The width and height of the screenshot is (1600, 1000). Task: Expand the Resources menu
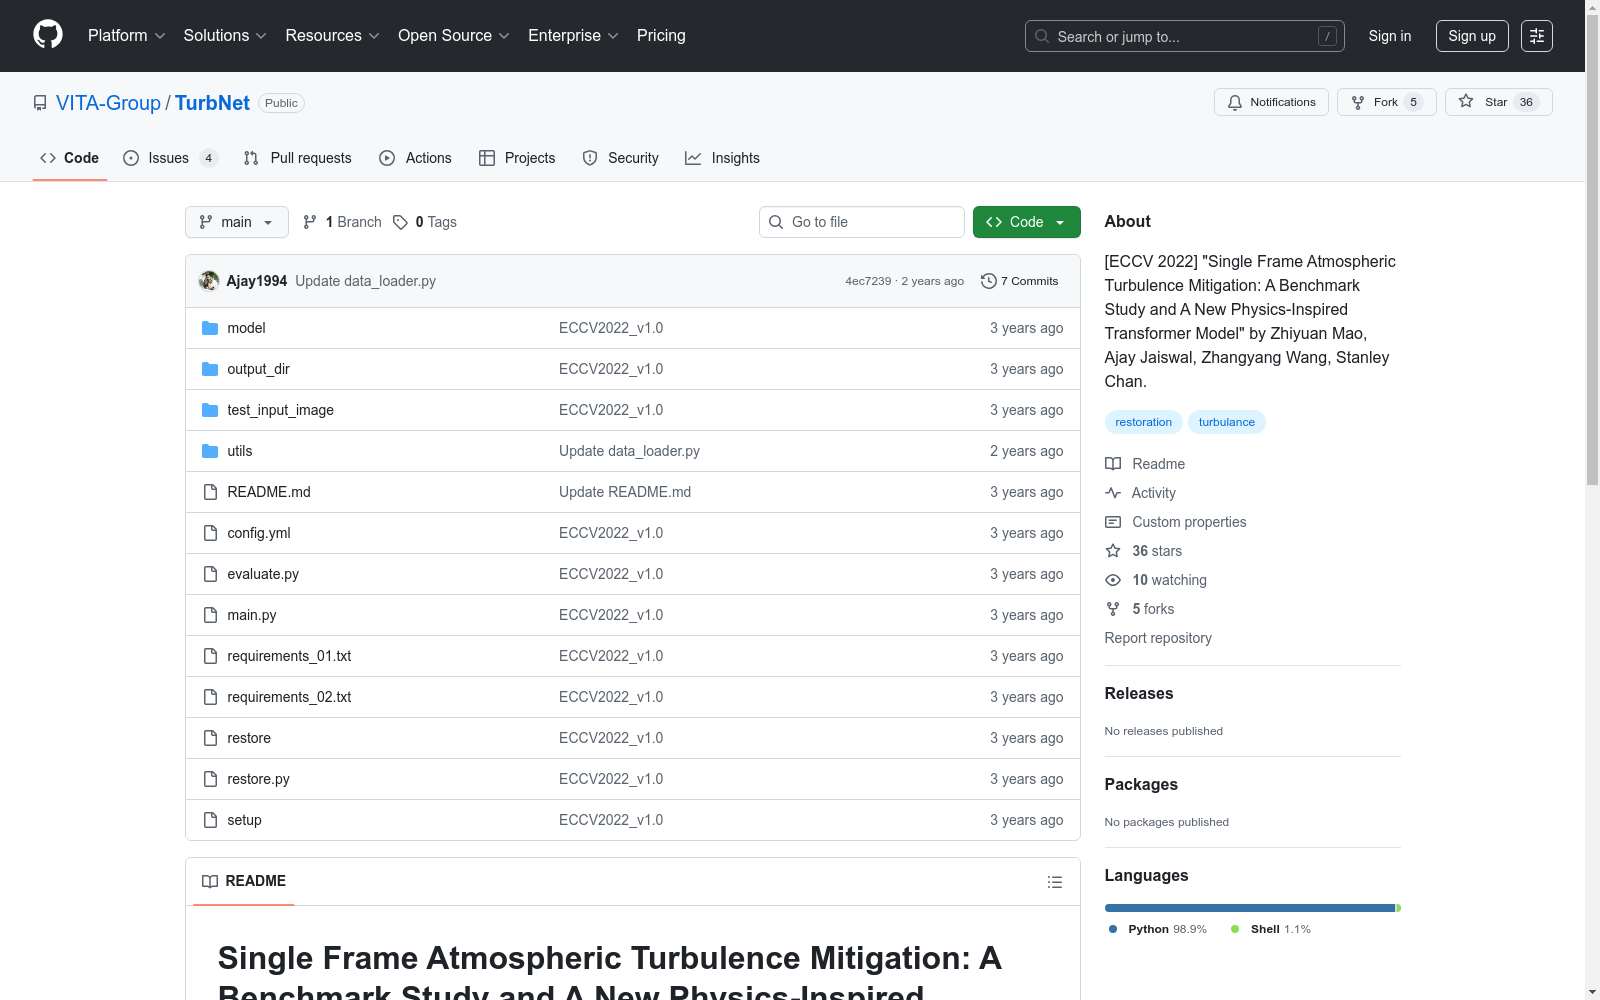pos(332,35)
